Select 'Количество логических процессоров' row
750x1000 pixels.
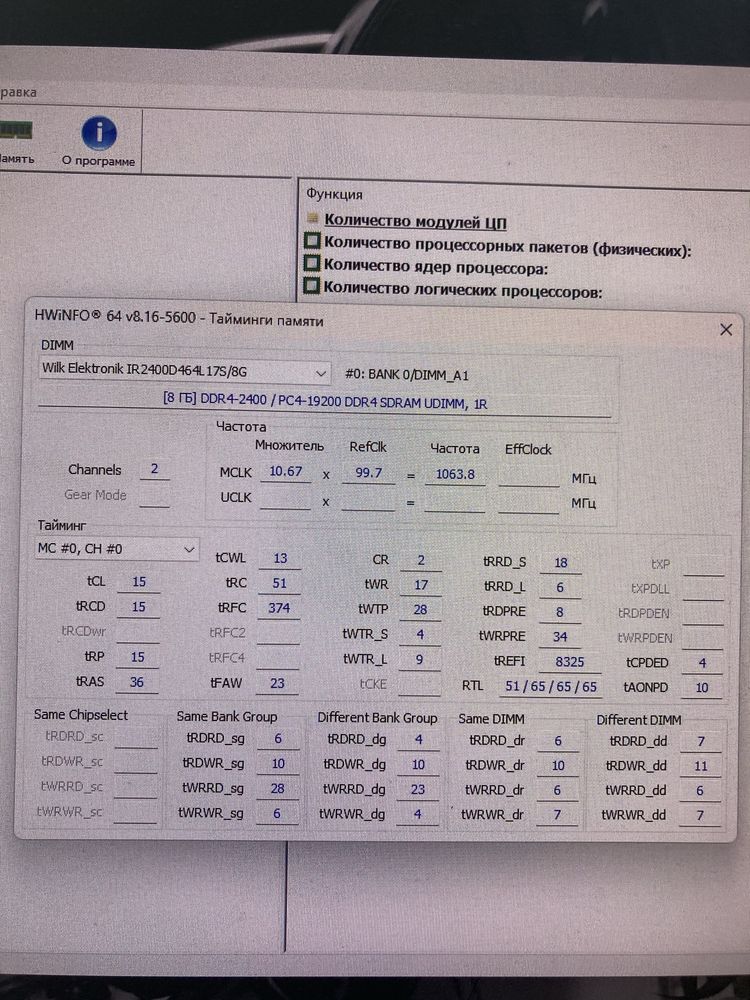point(463,290)
